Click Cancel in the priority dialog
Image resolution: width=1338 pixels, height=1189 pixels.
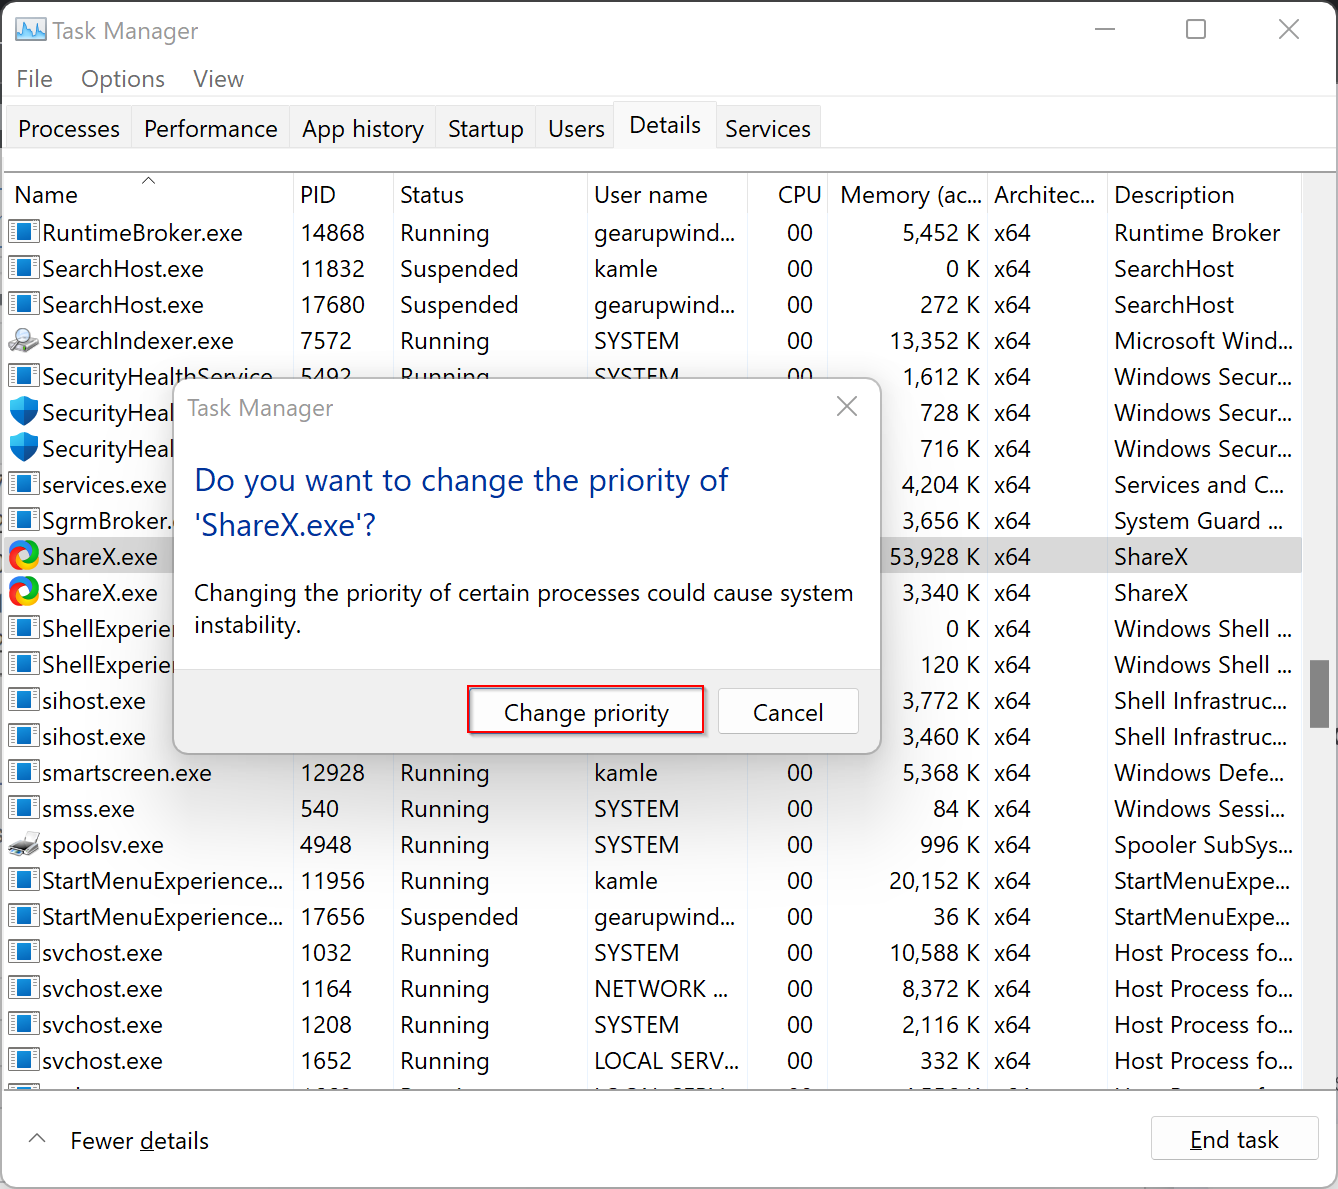[x=788, y=712]
